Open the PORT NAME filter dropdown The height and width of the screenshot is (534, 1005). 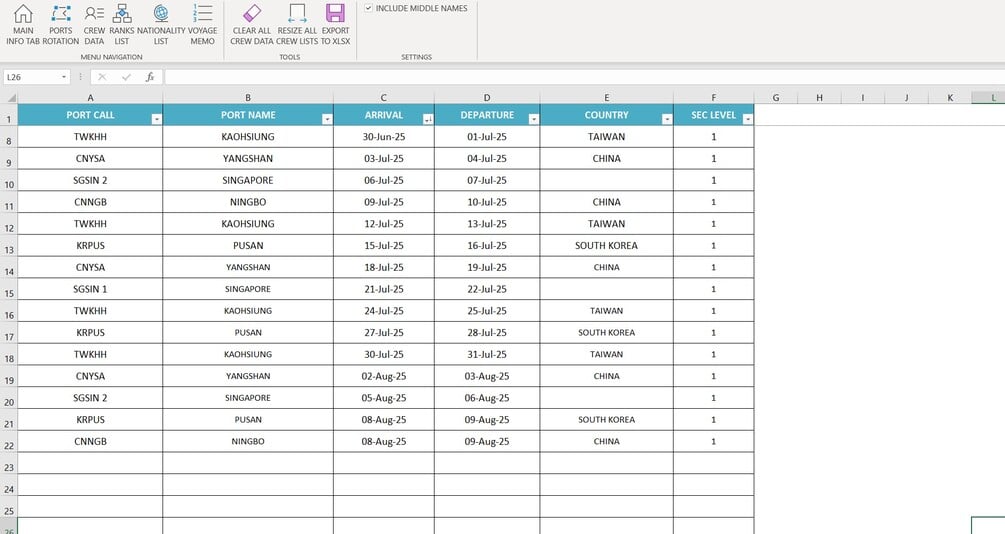[x=327, y=119]
